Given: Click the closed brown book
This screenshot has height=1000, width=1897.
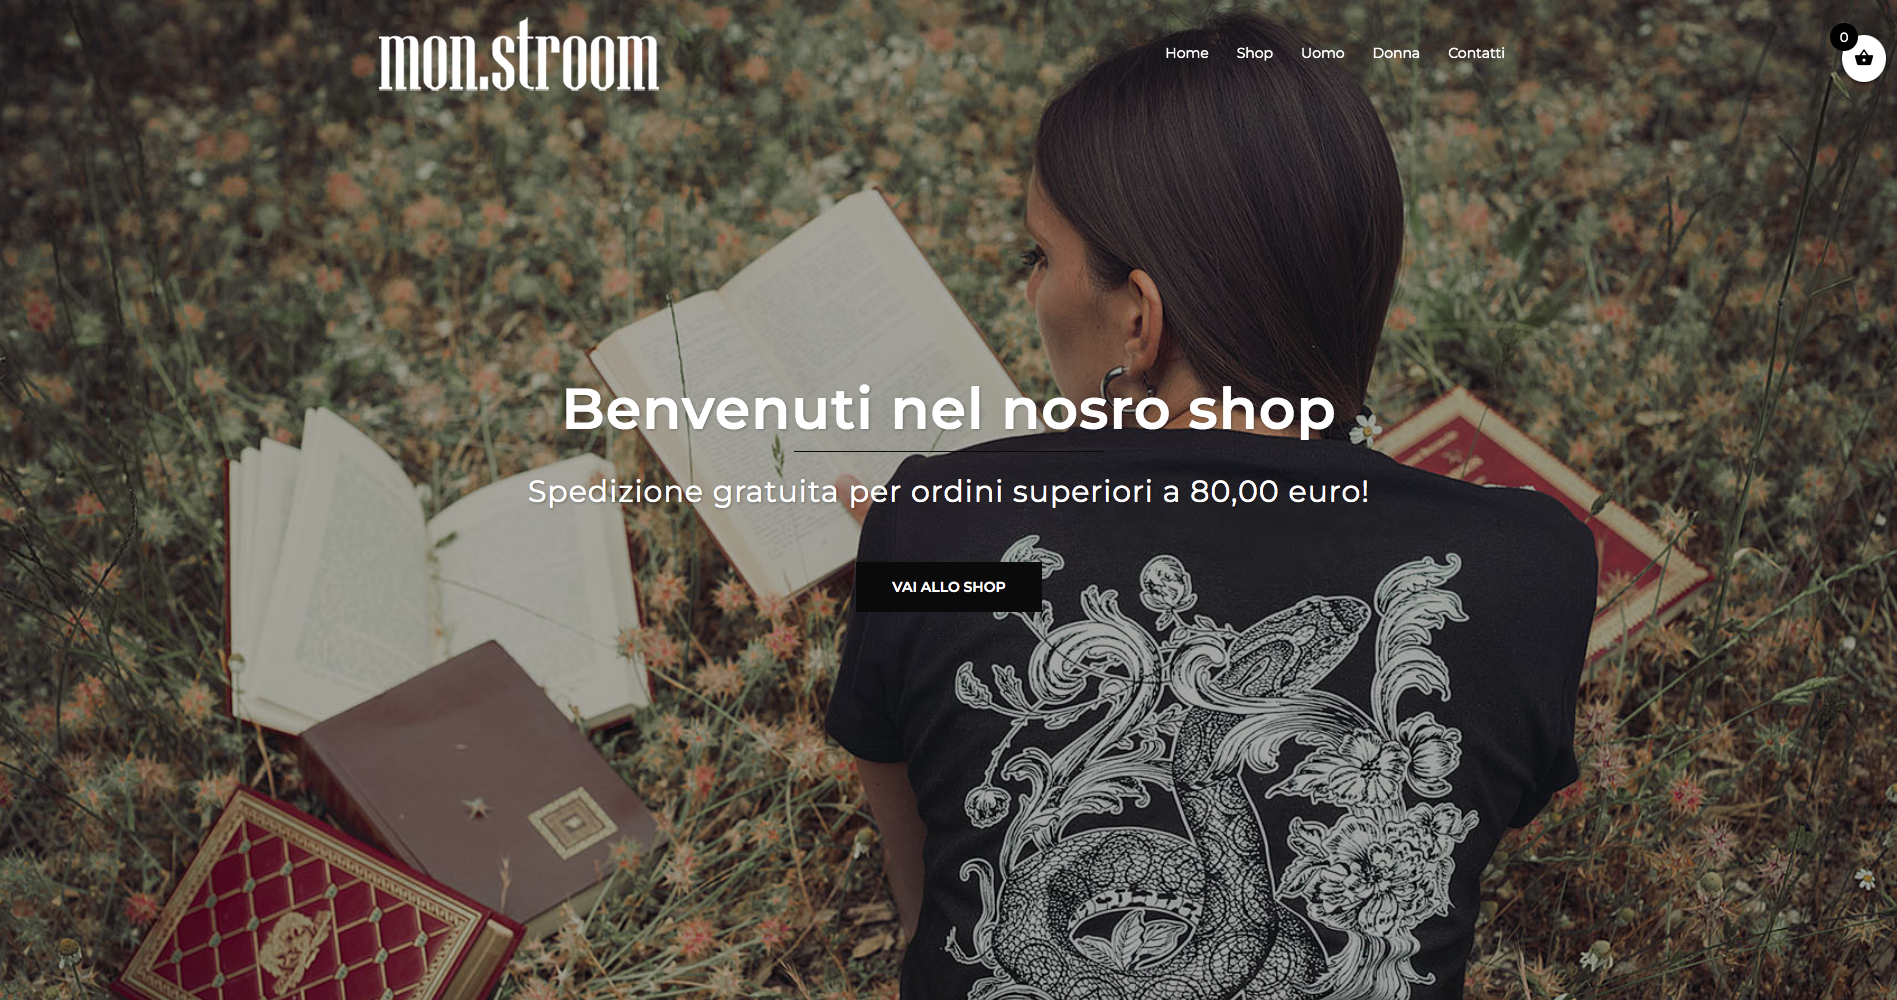Looking at the screenshot, I should tap(480, 790).
